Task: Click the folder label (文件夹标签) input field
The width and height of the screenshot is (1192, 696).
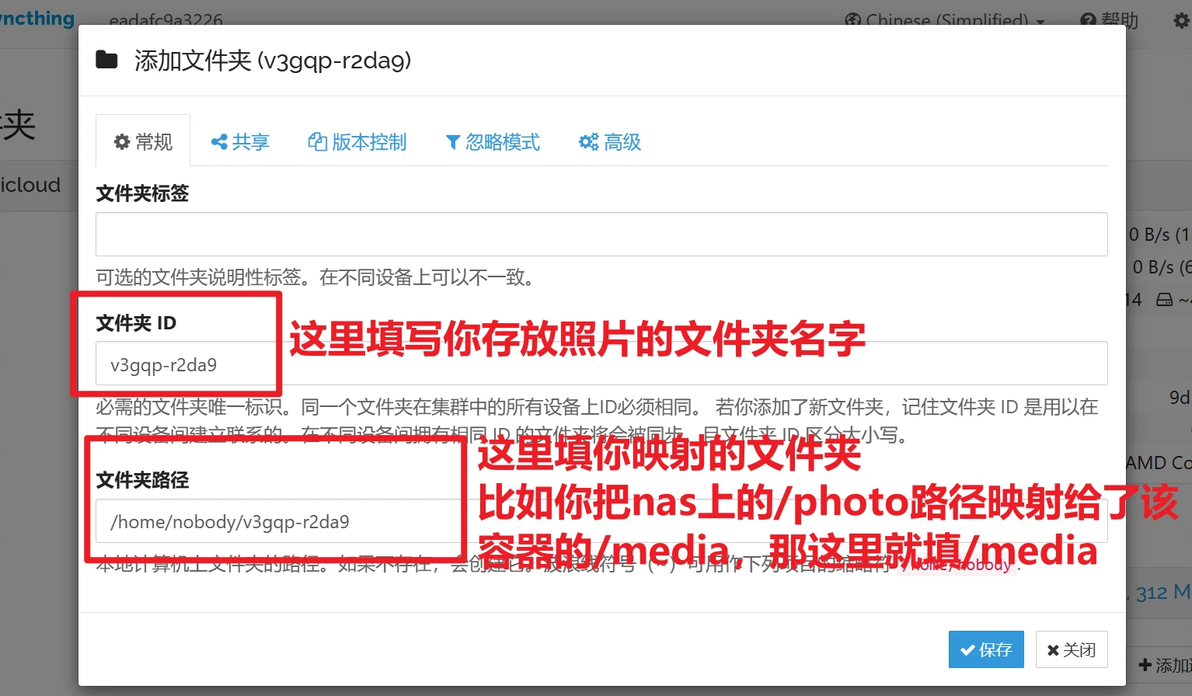Action: pyautogui.click(x=601, y=234)
